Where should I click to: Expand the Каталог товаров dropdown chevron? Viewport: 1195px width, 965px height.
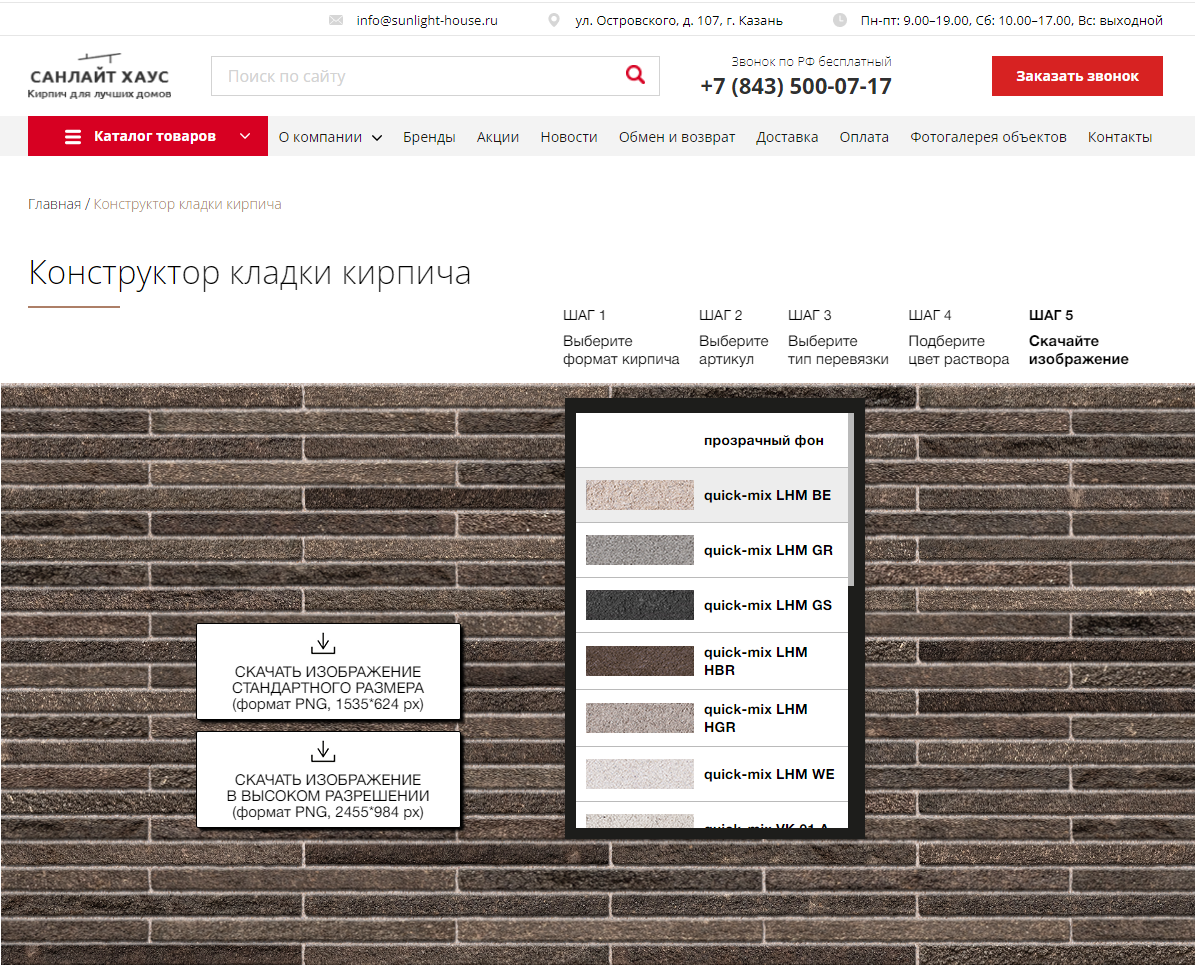245,136
